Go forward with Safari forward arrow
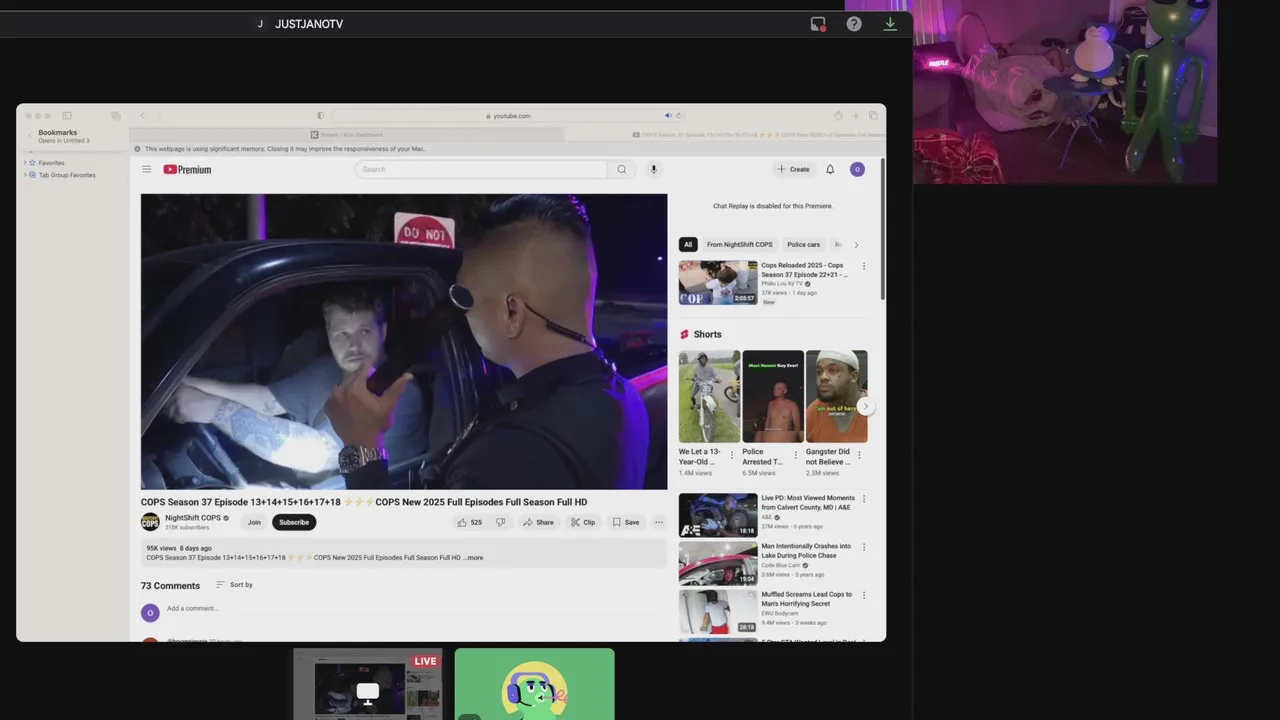 click(161, 116)
